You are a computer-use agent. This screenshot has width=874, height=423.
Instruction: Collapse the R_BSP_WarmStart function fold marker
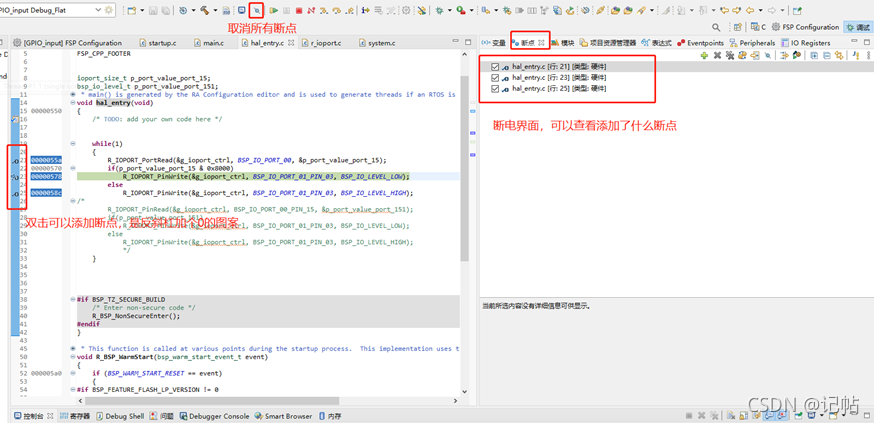point(73,357)
